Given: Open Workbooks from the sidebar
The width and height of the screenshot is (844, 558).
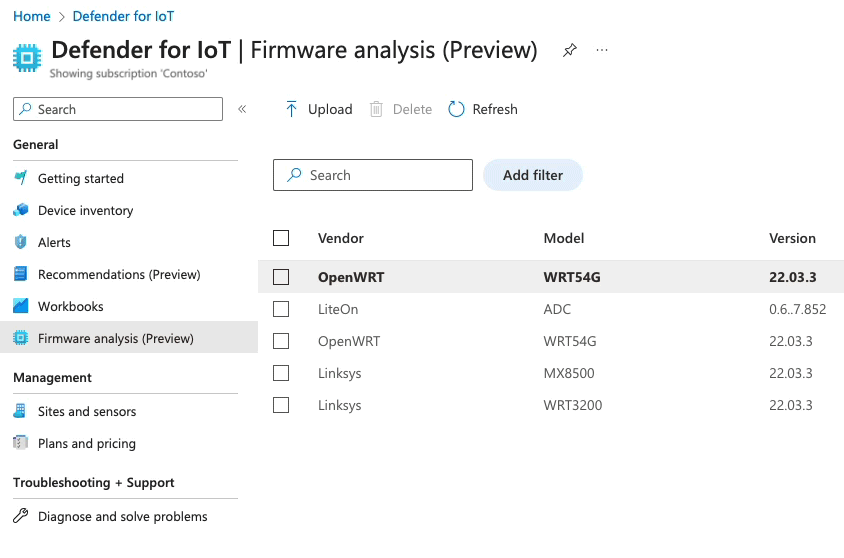Looking at the screenshot, I should (71, 306).
